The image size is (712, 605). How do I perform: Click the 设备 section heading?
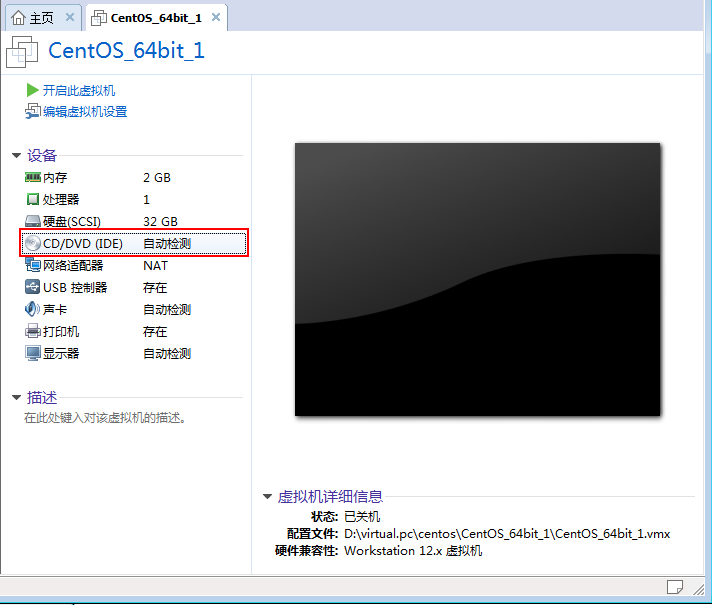42,155
